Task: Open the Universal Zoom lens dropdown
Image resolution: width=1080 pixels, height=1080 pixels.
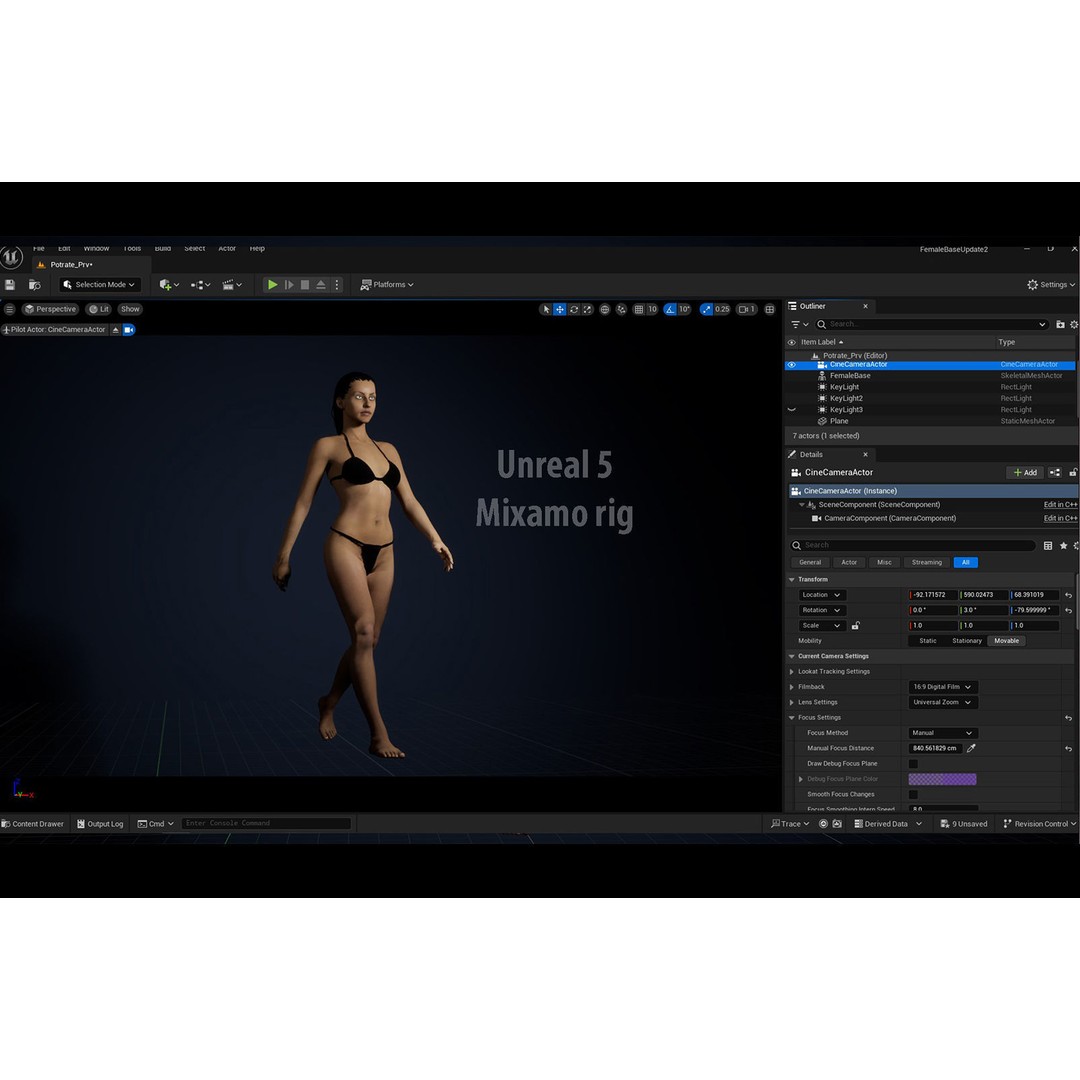Action: pos(943,703)
